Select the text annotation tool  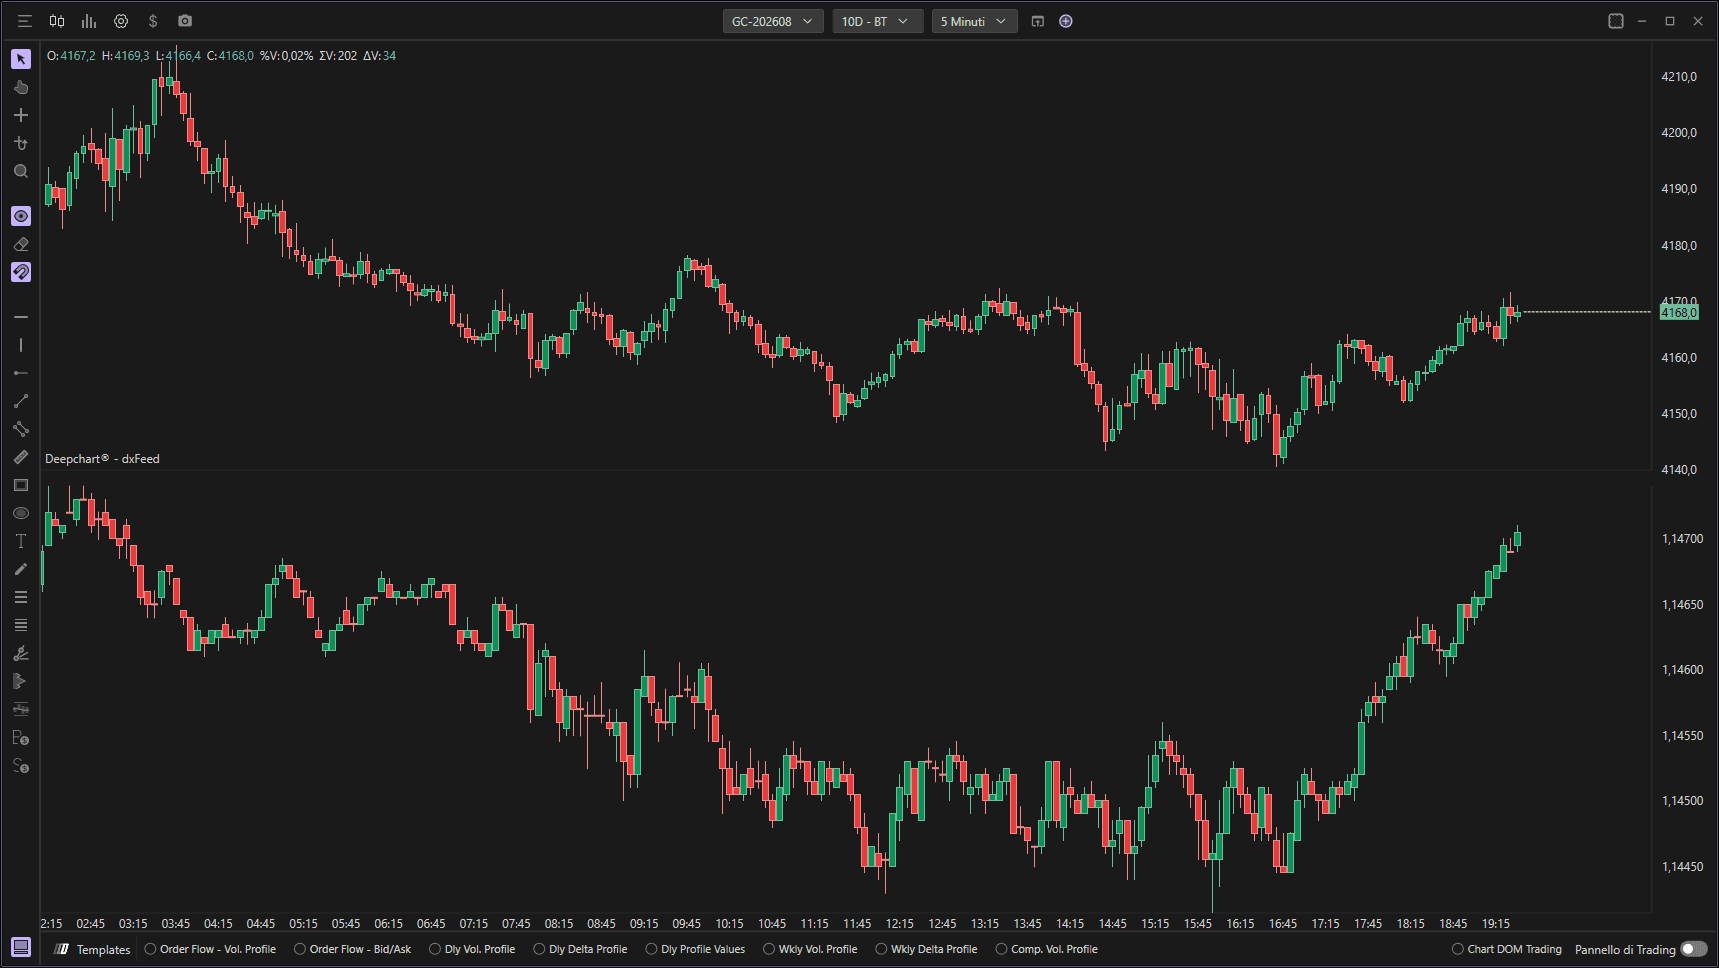click(21, 541)
